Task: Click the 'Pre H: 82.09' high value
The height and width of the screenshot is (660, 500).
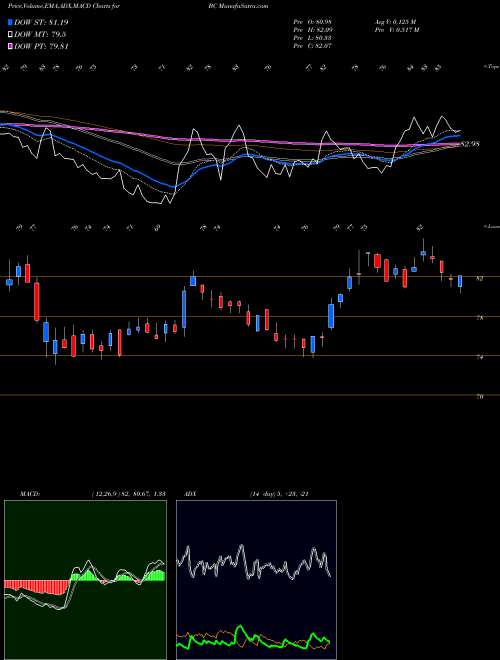Action: [x=313, y=30]
